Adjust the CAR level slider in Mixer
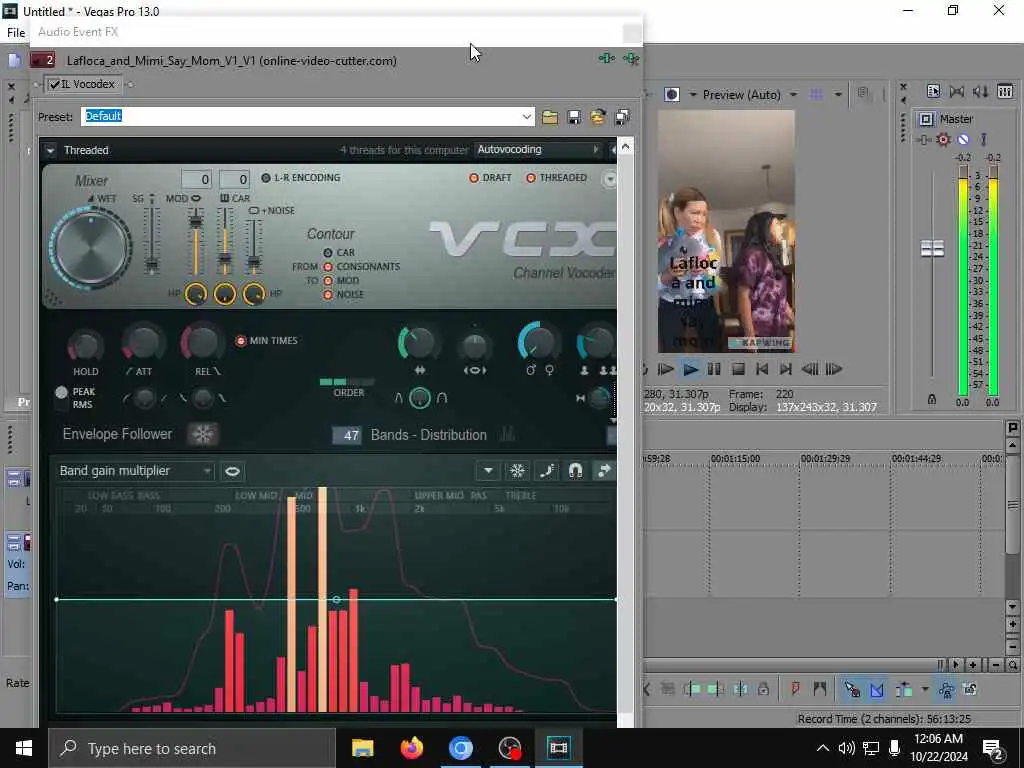Image resolution: width=1024 pixels, height=768 pixels. (225, 260)
